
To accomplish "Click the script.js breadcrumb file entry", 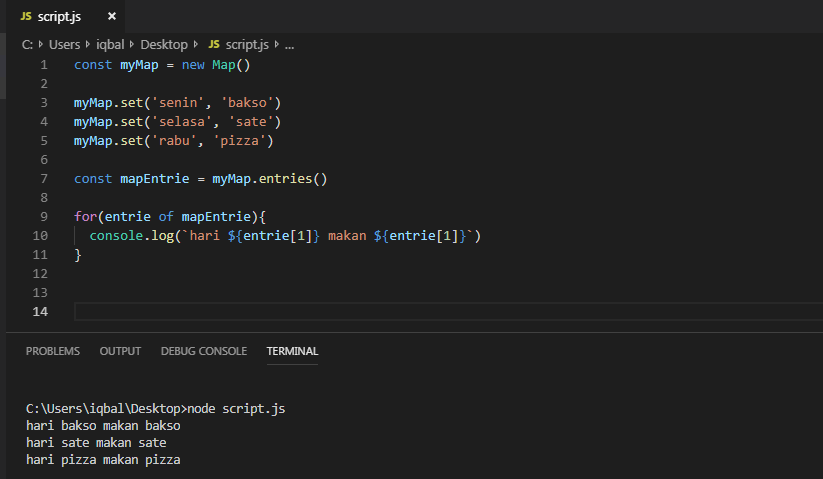I will tap(247, 45).
